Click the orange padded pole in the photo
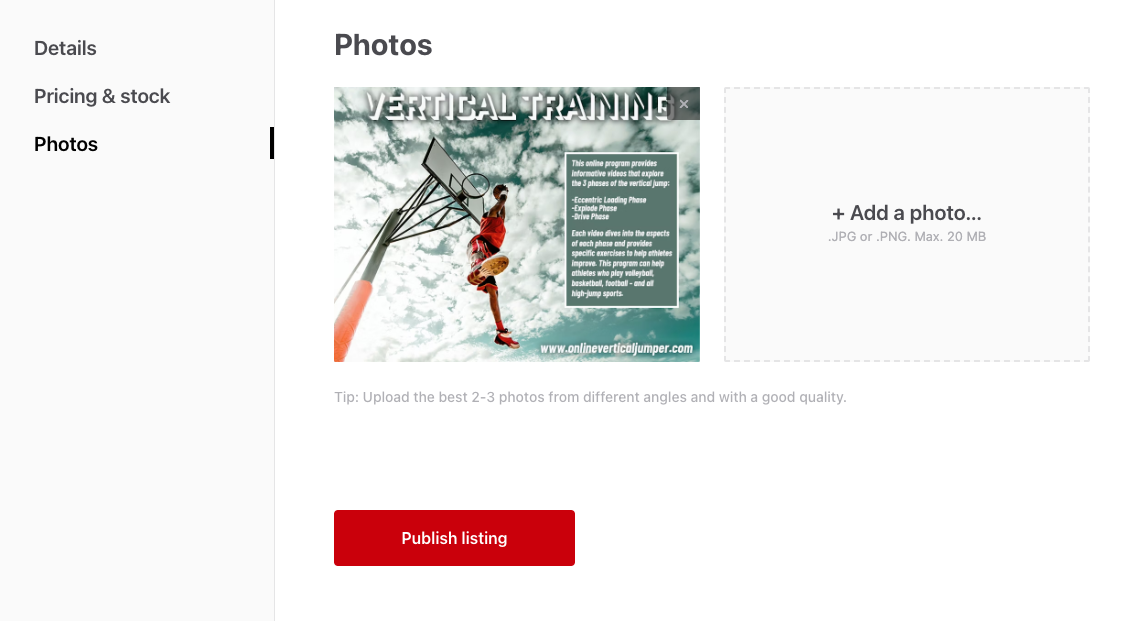This screenshot has width=1134, height=621. coord(354,321)
